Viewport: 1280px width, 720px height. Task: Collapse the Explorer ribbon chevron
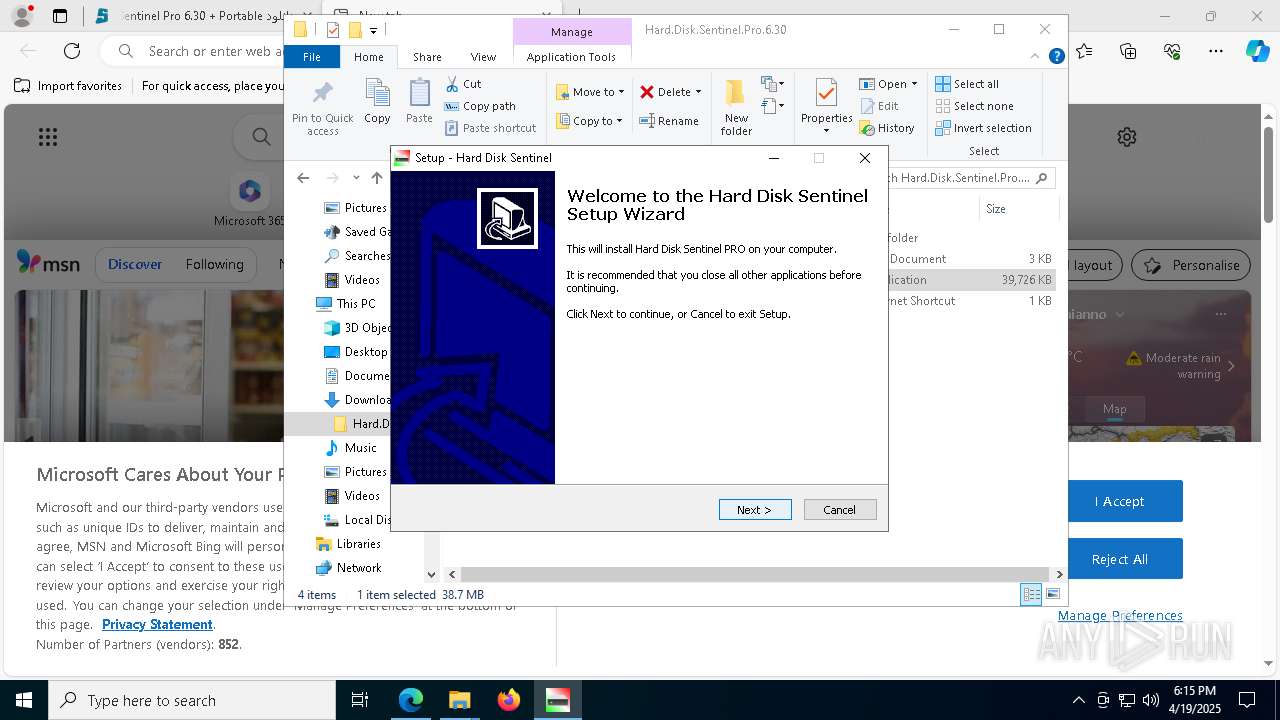pos(1037,57)
